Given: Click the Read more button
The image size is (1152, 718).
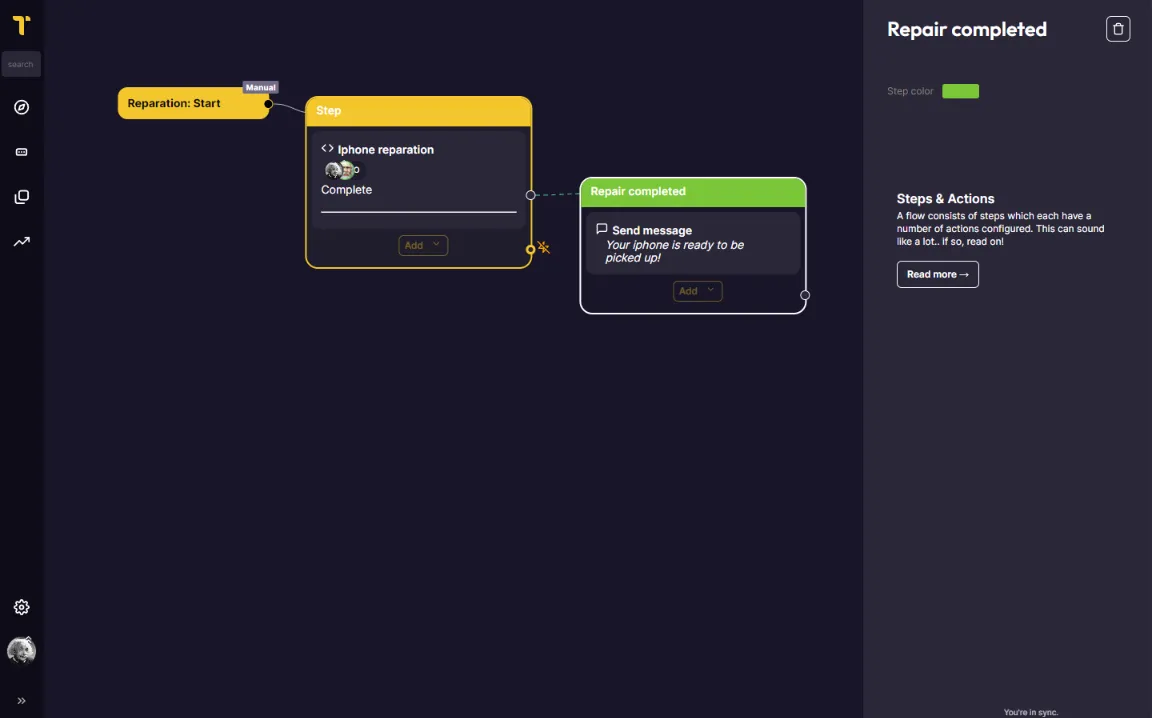Looking at the screenshot, I should [937, 274].
